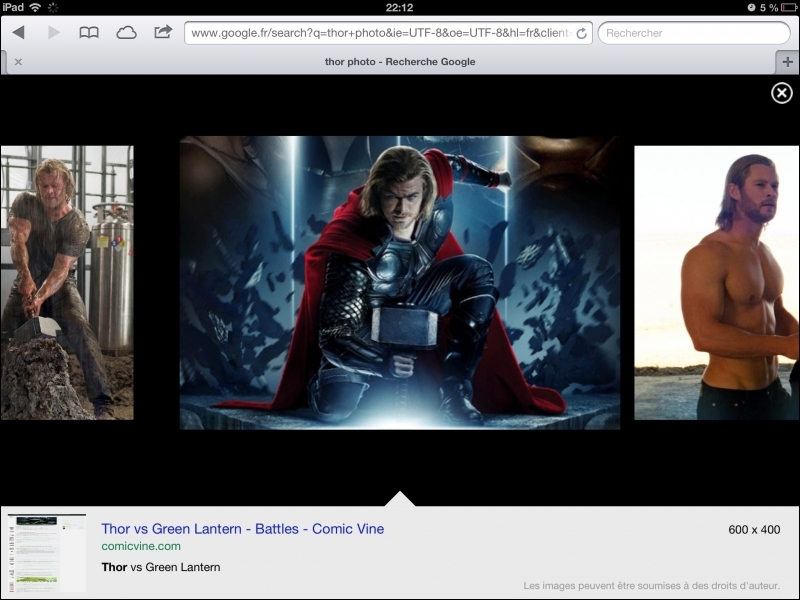The width and height of the screenshot is (800, 600).
Task: Click the 'Thor vs Green Lantern' description text
Action: (x=161, y=567)
